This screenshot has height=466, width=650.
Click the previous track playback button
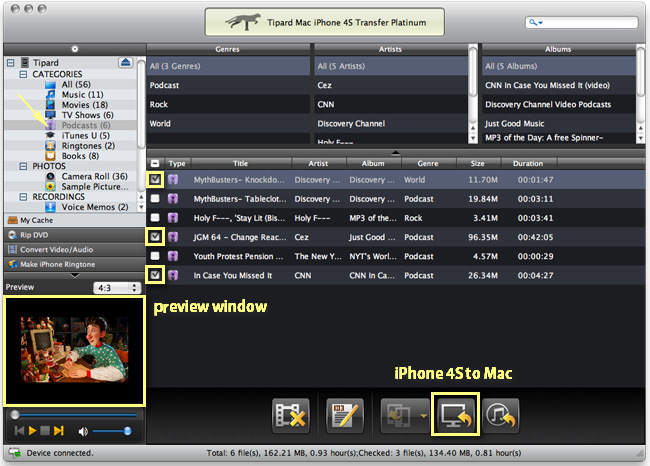[x=19, y=431]
